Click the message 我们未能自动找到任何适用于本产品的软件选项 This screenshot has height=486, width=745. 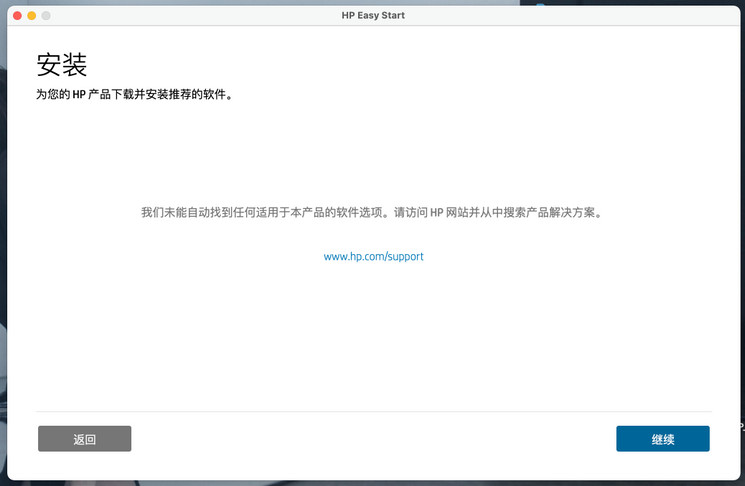click(267, 212)
